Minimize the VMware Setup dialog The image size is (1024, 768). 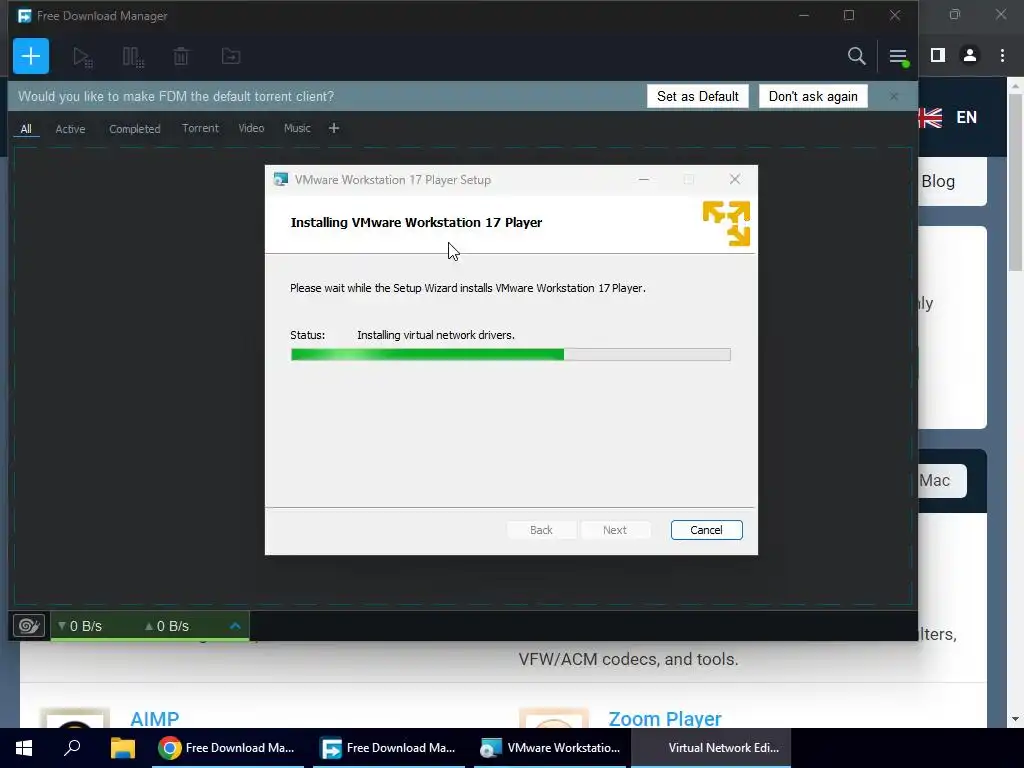pos(644,180)
